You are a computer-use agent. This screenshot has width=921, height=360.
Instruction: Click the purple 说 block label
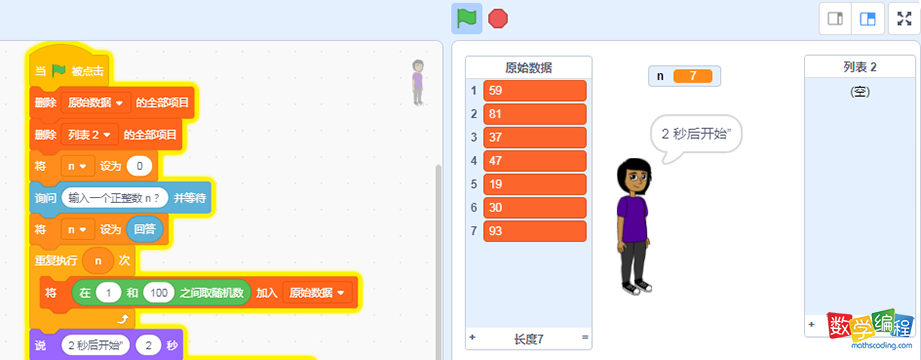click(41, 346)
